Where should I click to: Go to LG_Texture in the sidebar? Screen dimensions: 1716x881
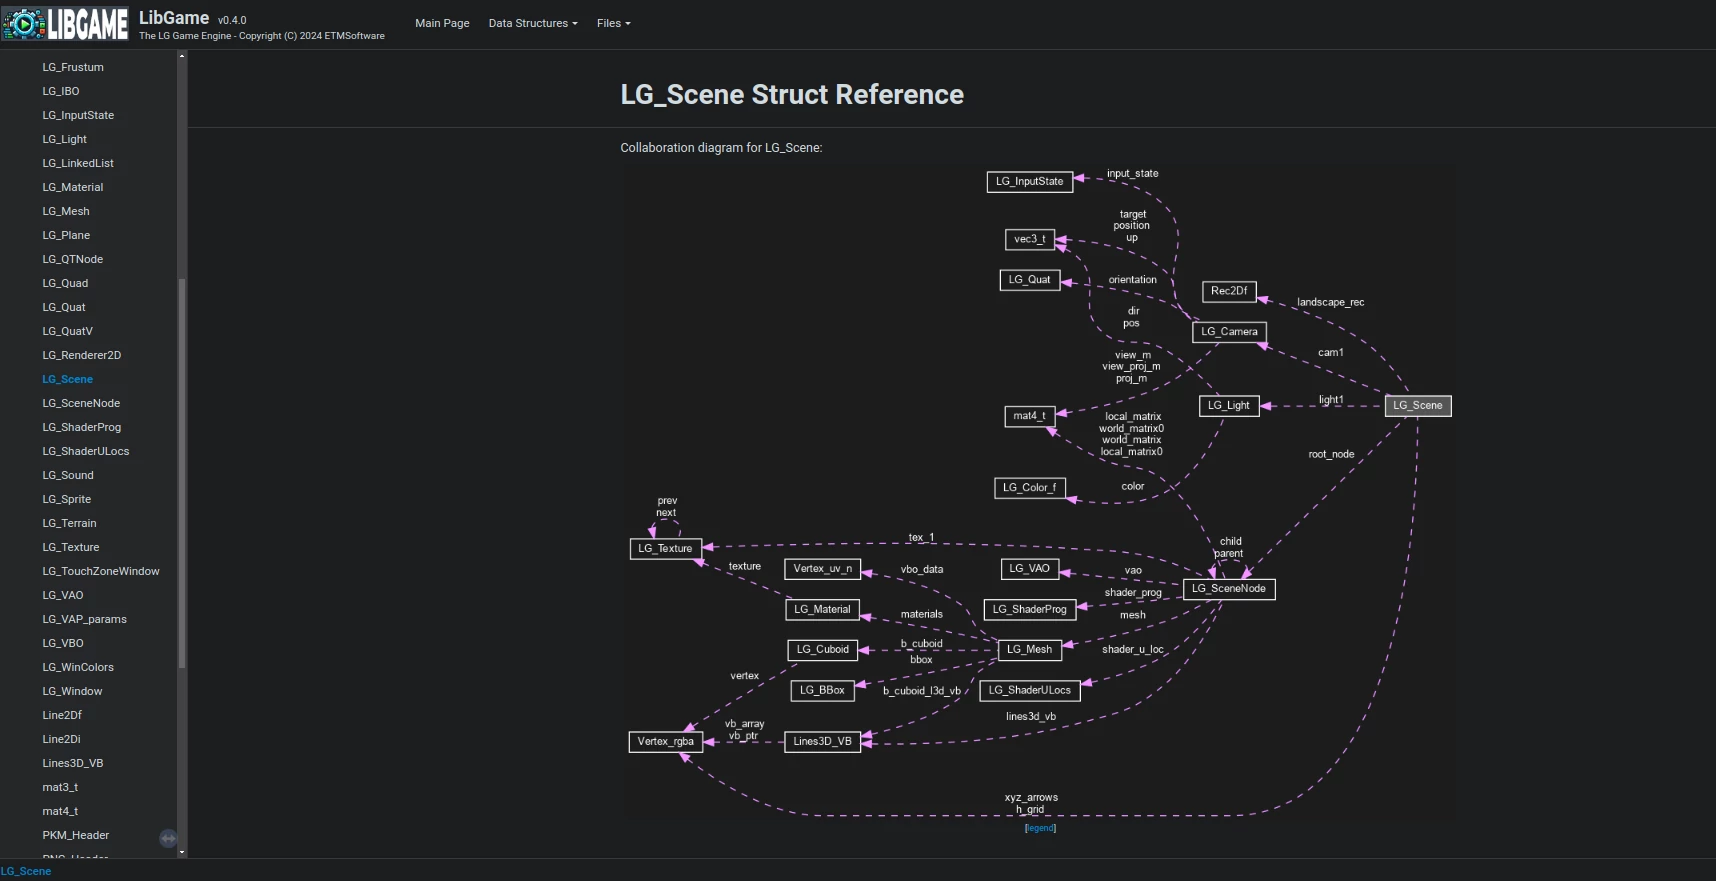click(x=71, y=547)
